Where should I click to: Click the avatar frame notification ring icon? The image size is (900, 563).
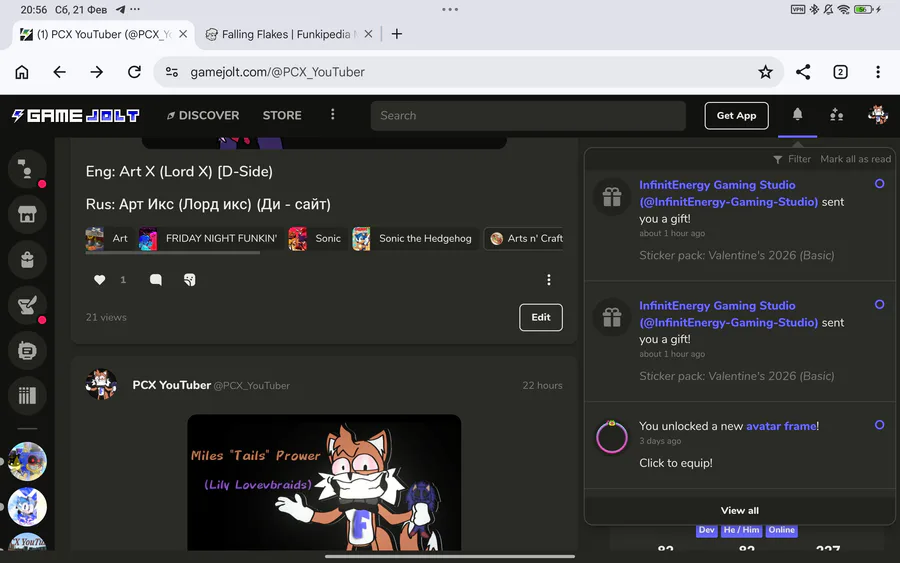[612, 437]
